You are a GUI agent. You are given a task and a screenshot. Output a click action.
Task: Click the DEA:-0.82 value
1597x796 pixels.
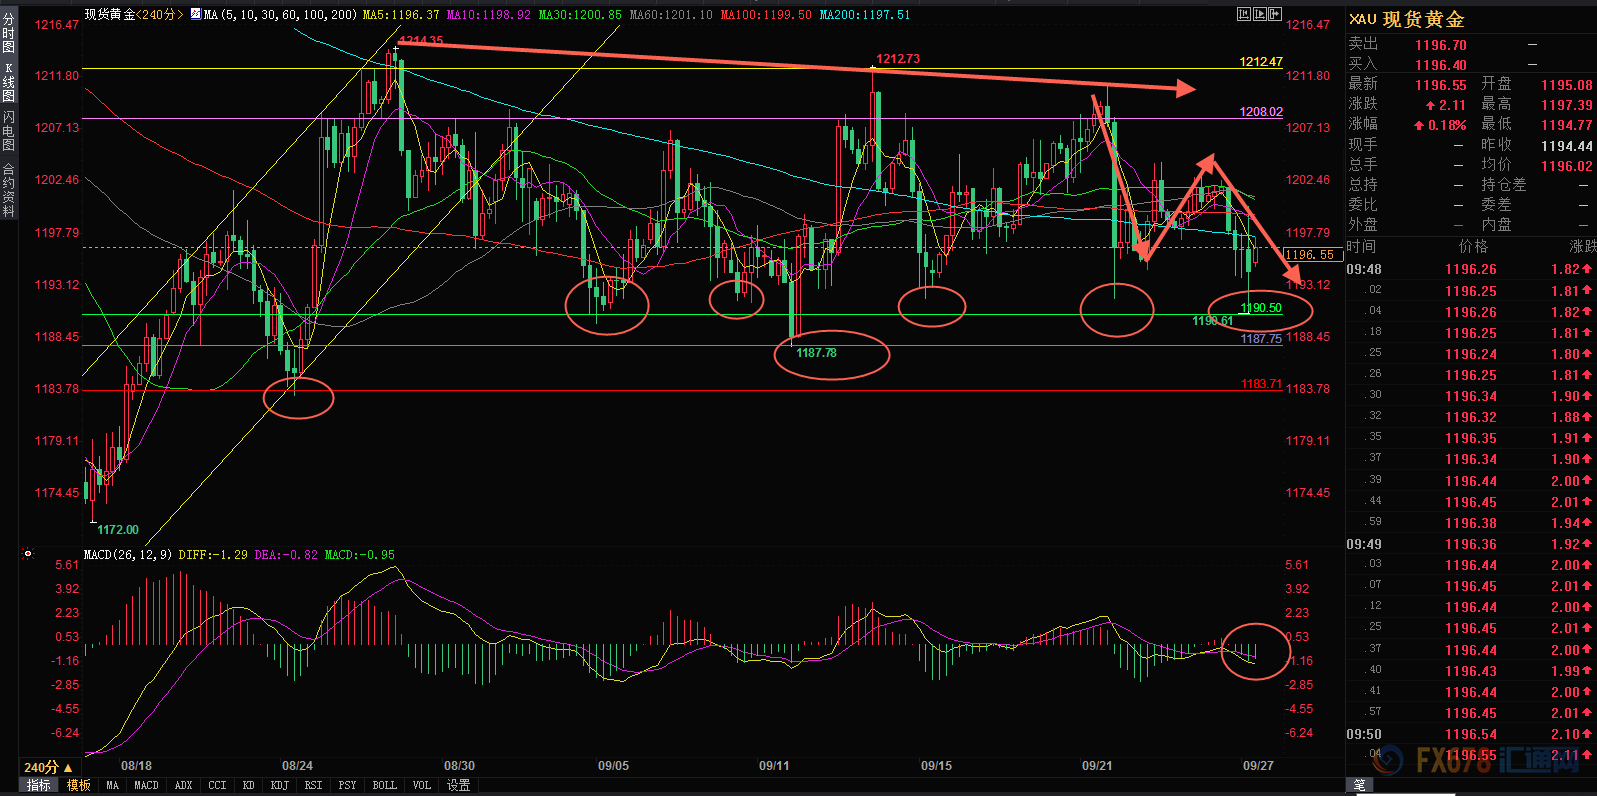tap(286, 554)
